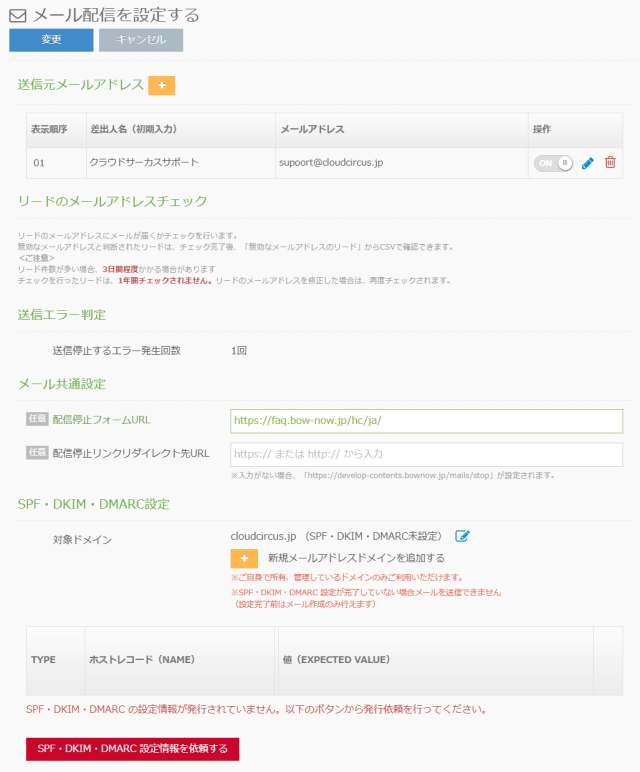
Task: Select the supoort@cloudcircus.jp cell
Action: click(x=402, y=163)
